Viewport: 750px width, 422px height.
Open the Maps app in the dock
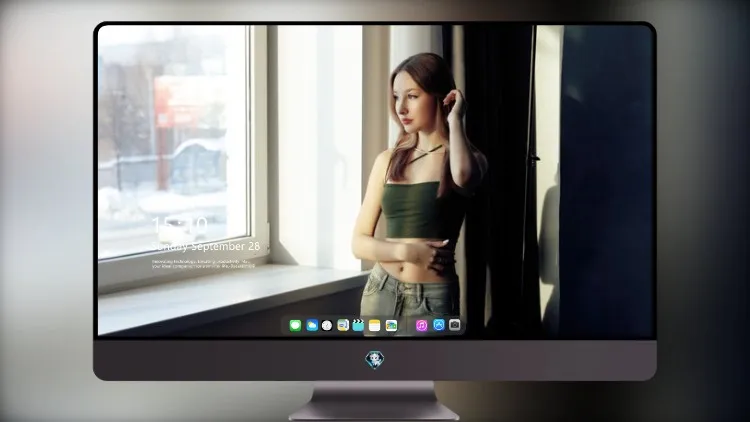343,326
